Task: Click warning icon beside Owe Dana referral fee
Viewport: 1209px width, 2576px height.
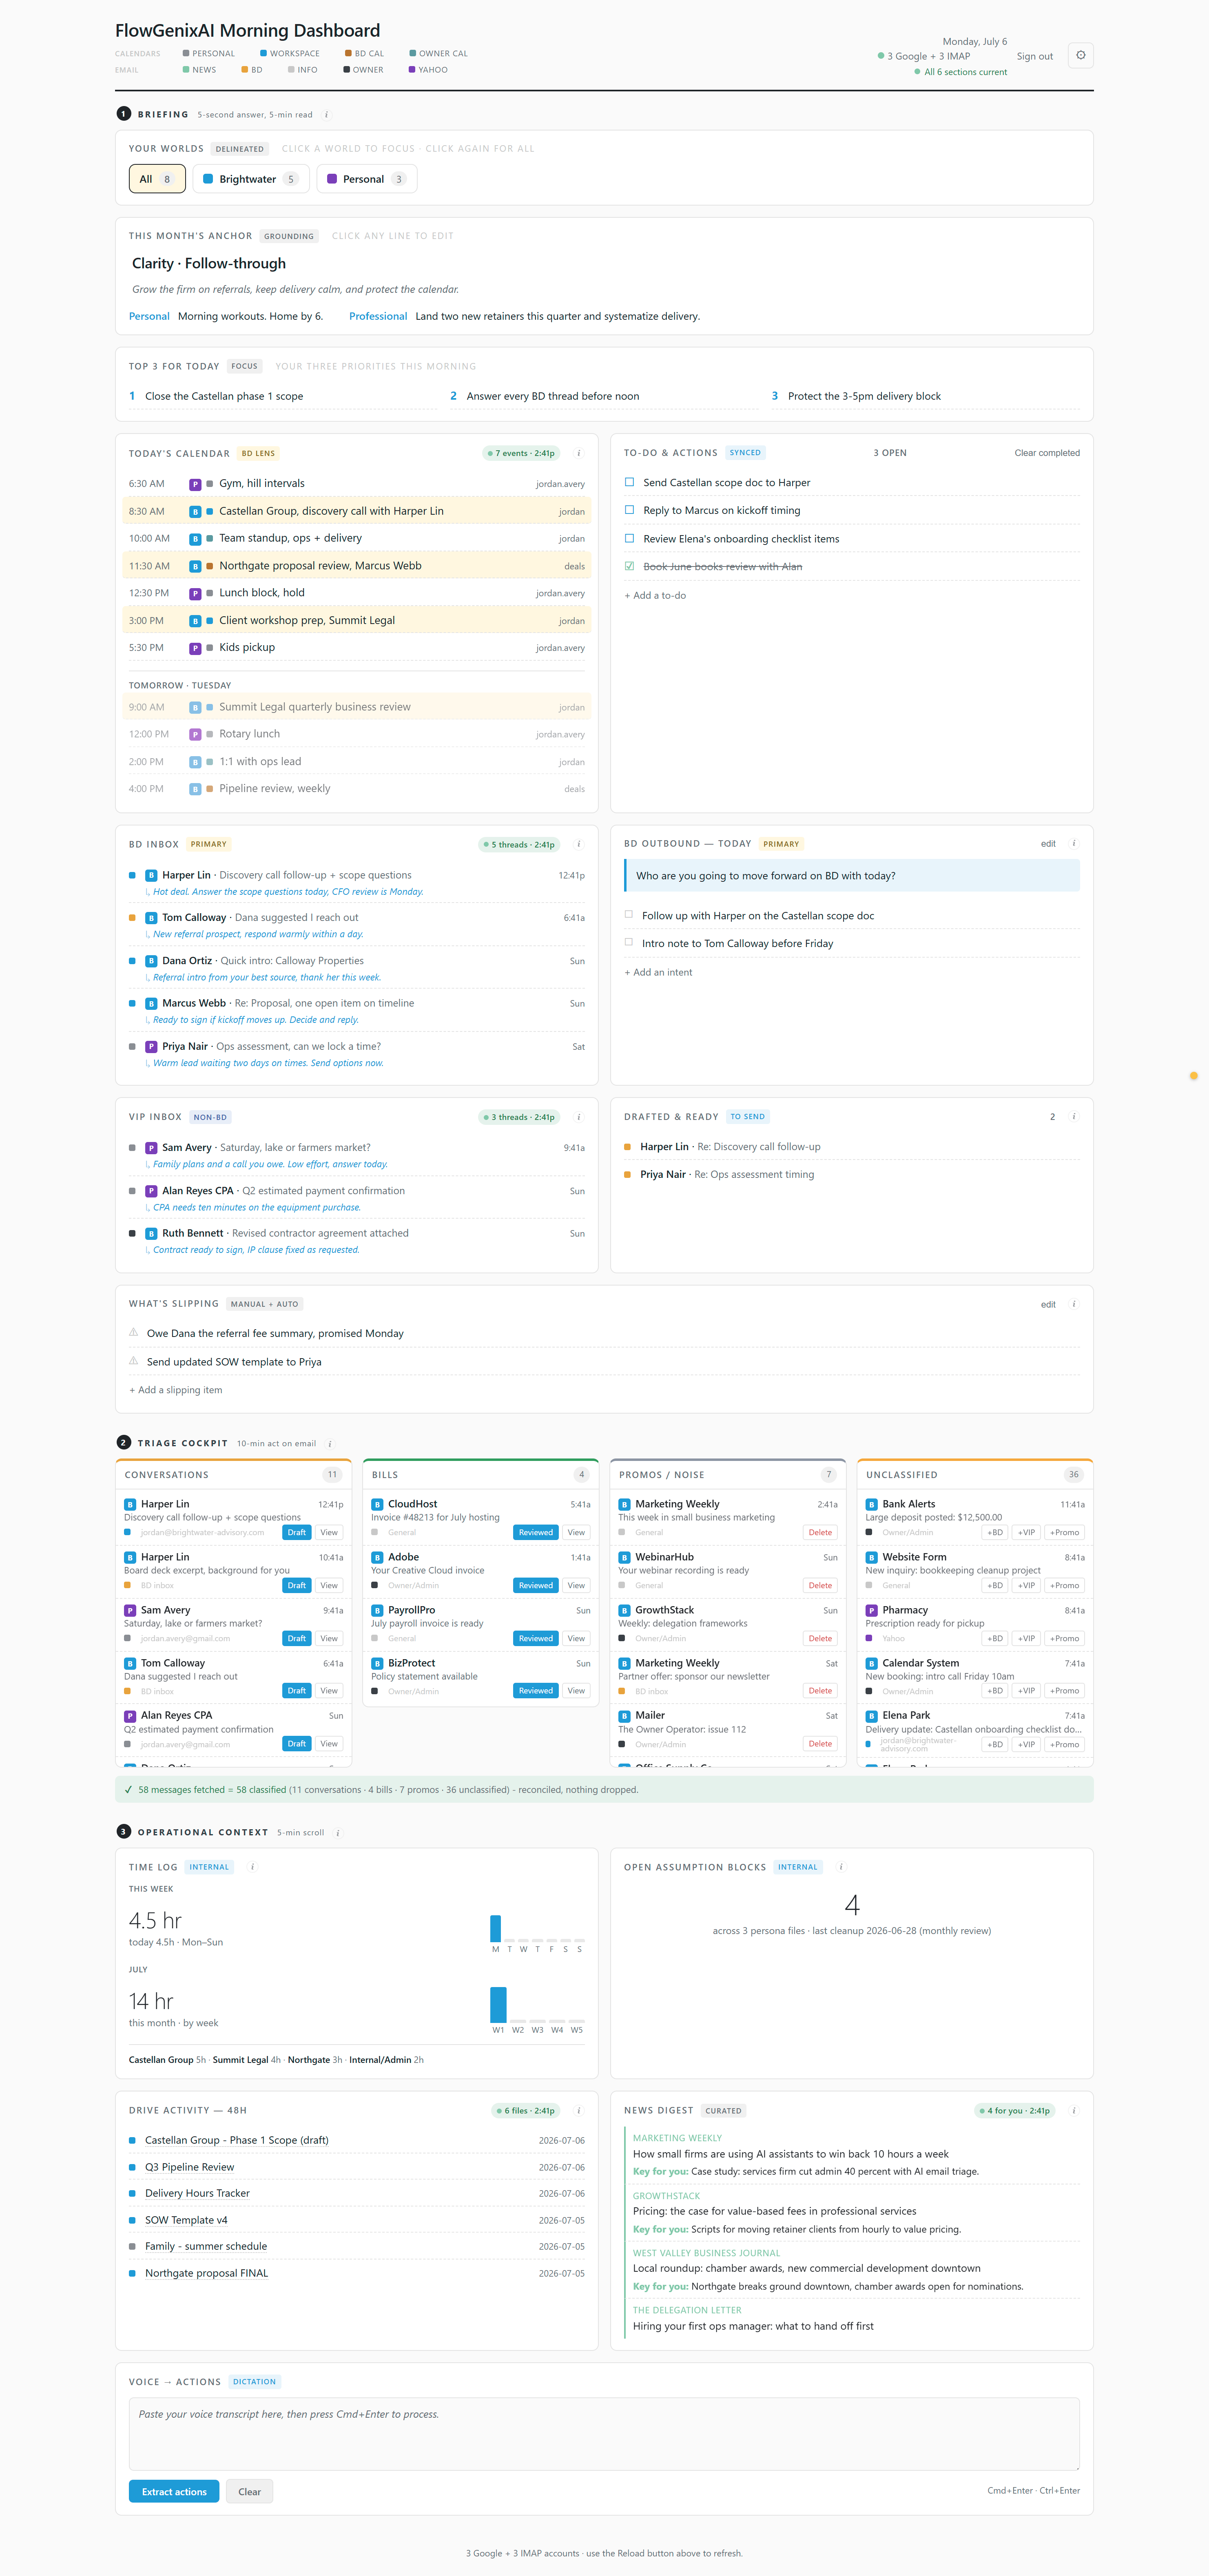Action: tap(133, 1332)
